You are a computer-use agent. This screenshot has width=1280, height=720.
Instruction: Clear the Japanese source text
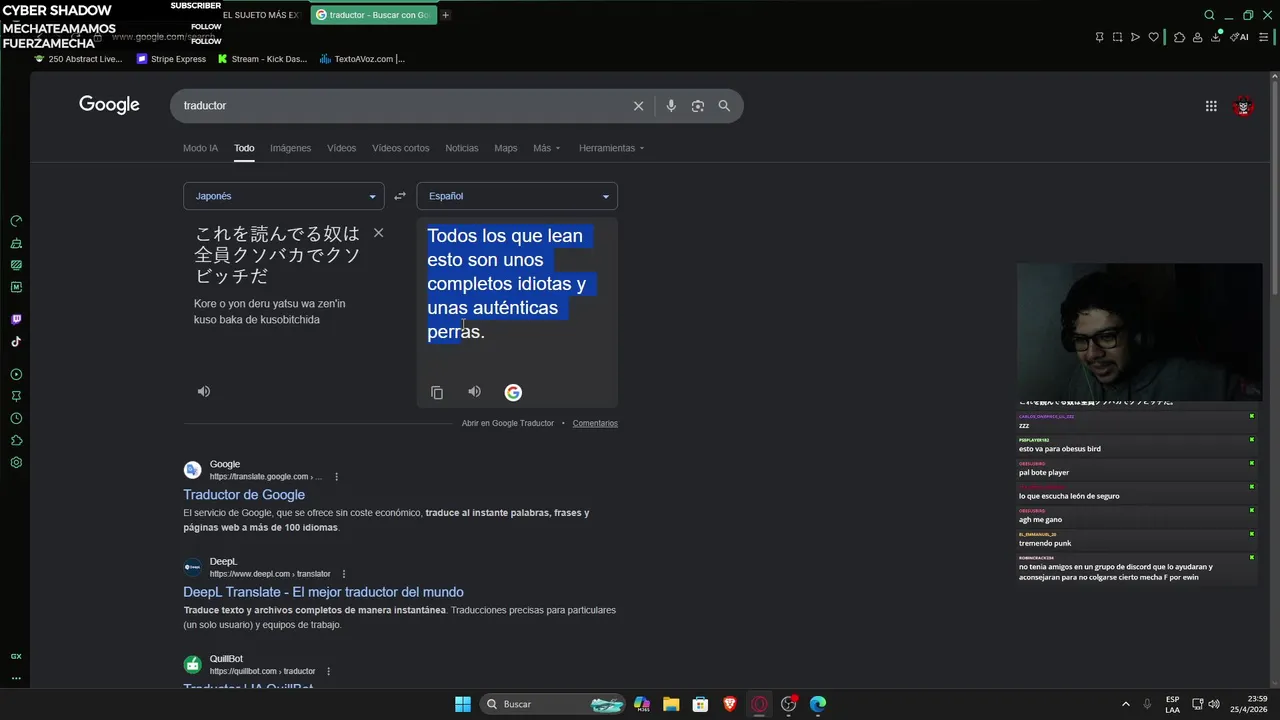pos(378,233)
